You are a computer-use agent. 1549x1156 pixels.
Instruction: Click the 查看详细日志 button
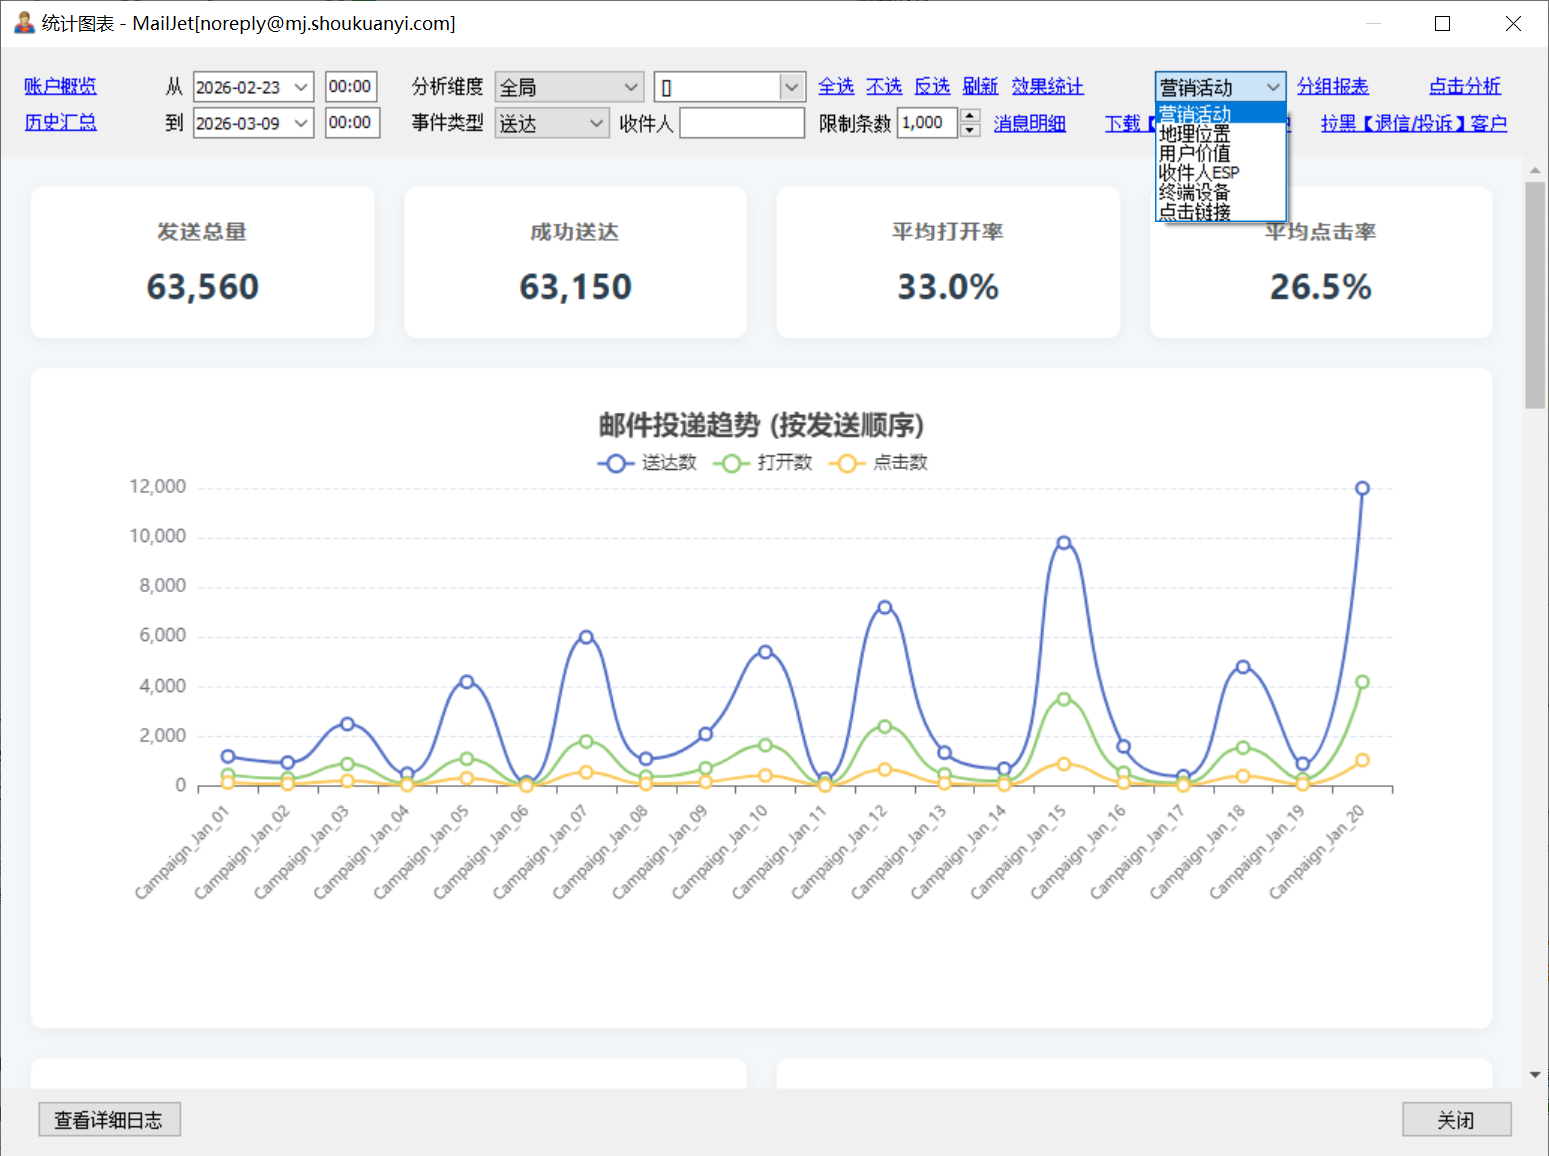click(109, 1120)
